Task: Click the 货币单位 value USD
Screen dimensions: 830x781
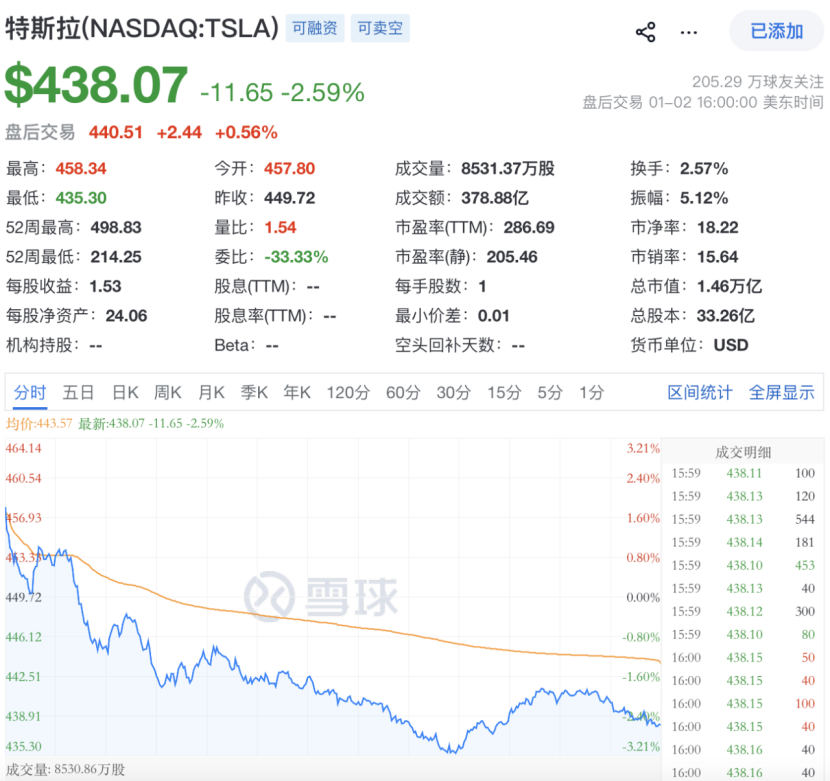Action: tap(731, 345)
